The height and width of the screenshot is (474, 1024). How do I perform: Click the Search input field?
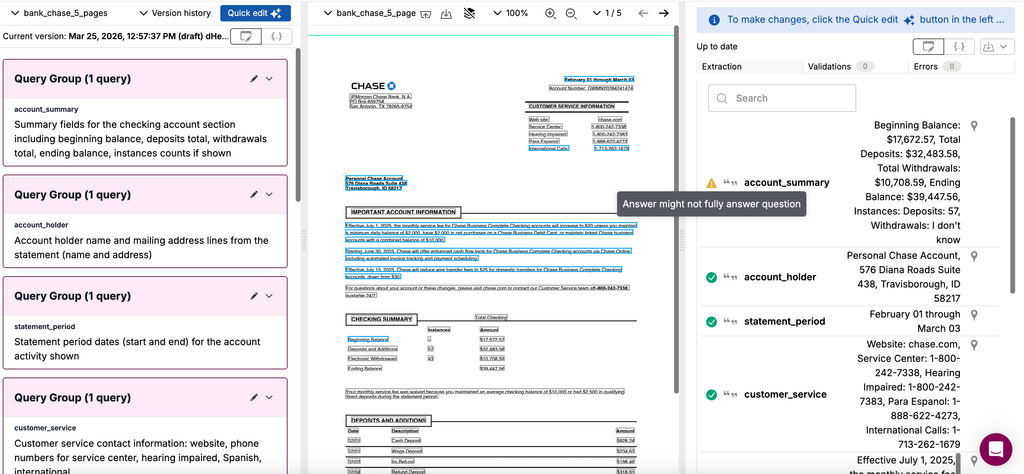[x=782, y=98]
